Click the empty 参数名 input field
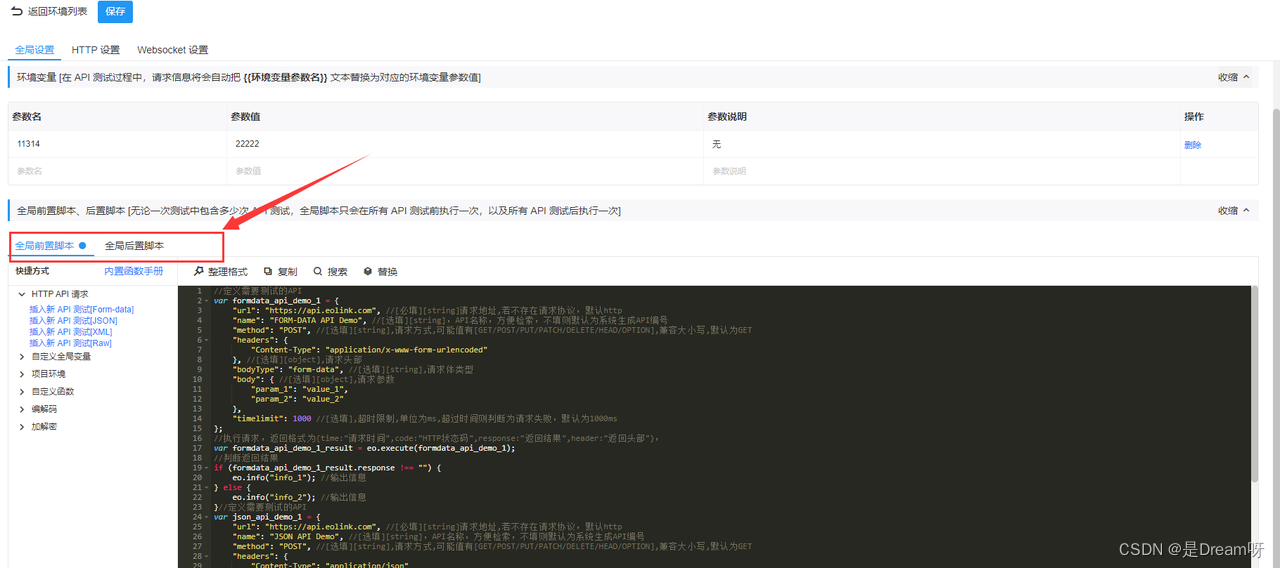 118,171
